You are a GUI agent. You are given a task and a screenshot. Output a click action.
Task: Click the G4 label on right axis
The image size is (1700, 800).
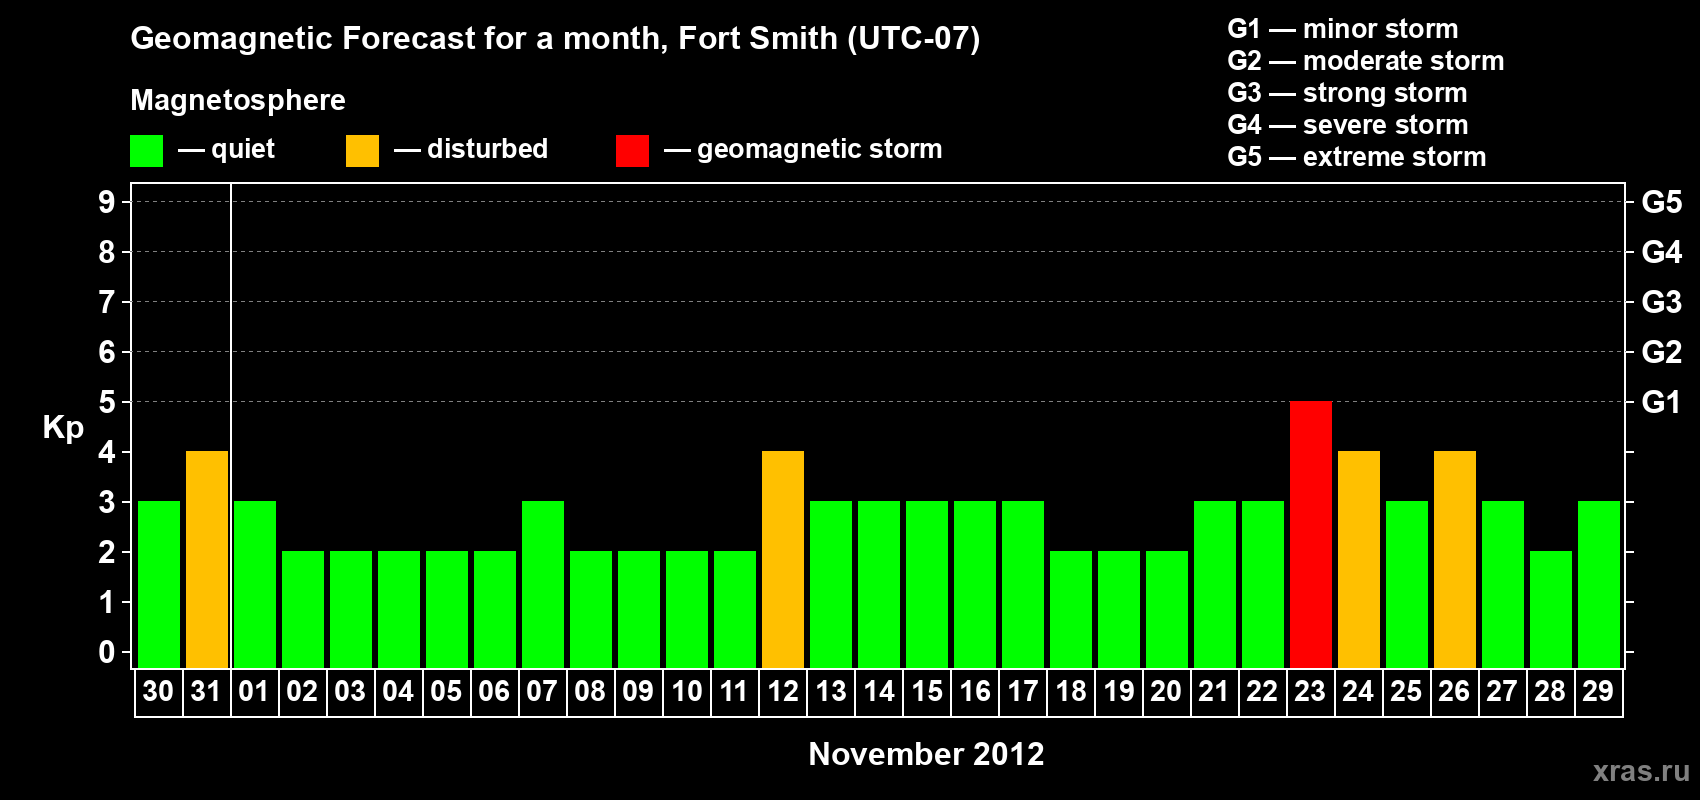(1661, 252)
